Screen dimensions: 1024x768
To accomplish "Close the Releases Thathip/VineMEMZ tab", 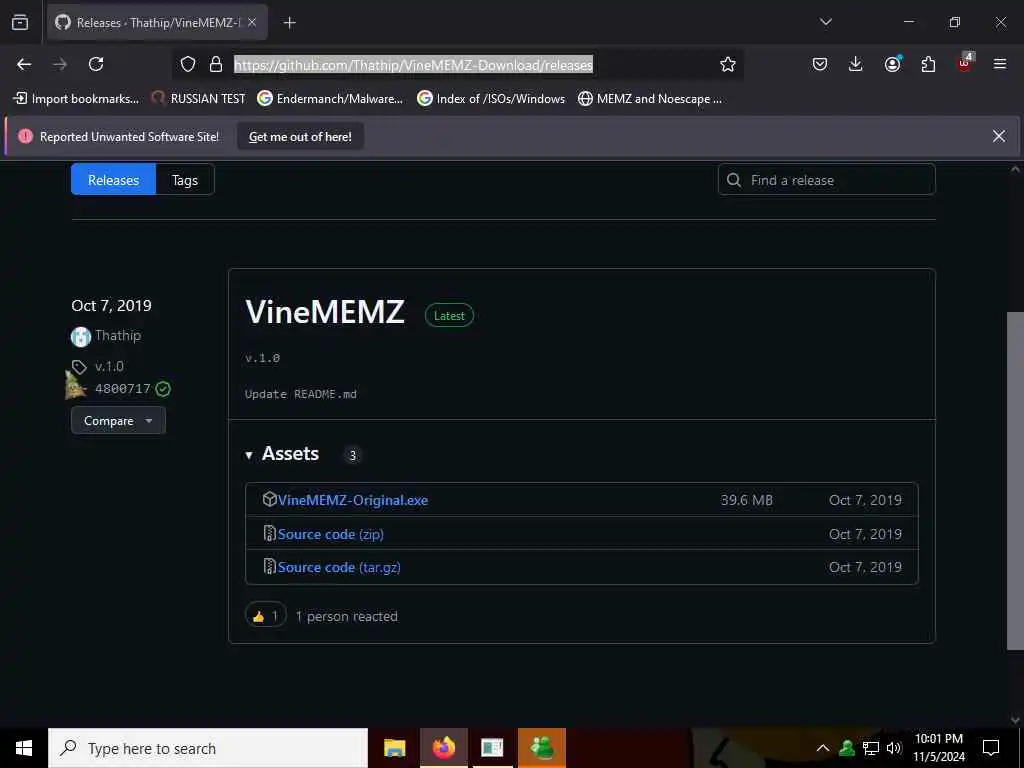I will click(252, 23).
